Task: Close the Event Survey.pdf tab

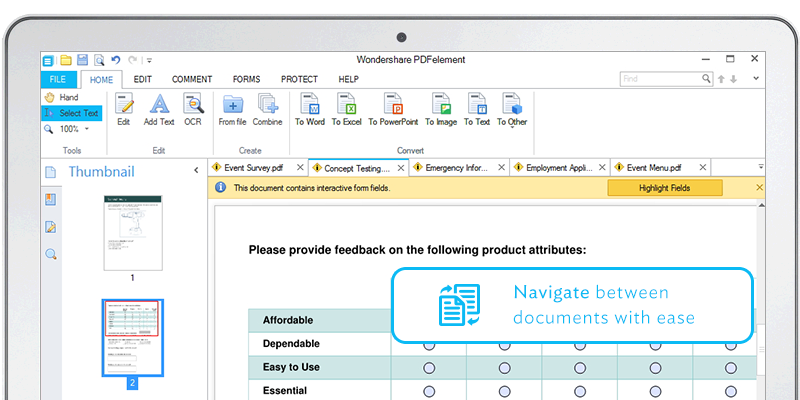Action: point(300,167)
